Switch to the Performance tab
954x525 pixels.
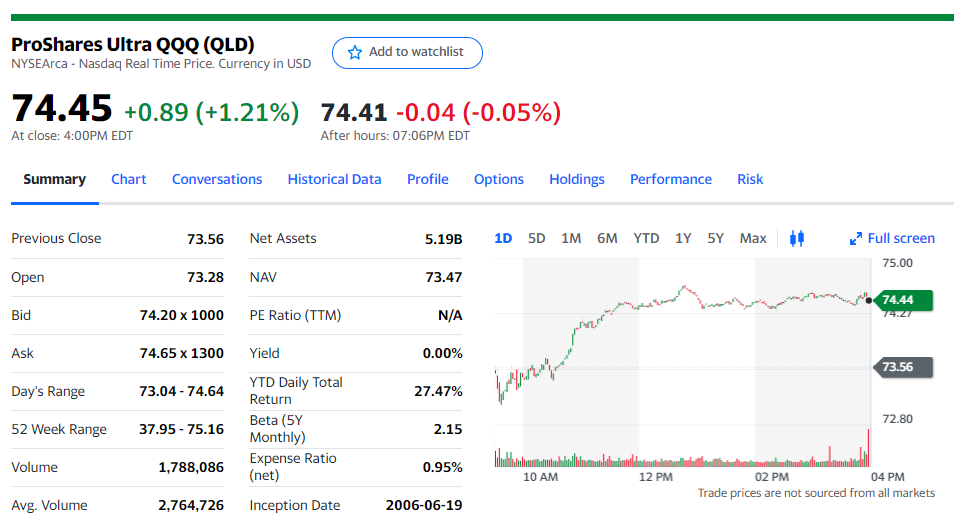(670, 179)
